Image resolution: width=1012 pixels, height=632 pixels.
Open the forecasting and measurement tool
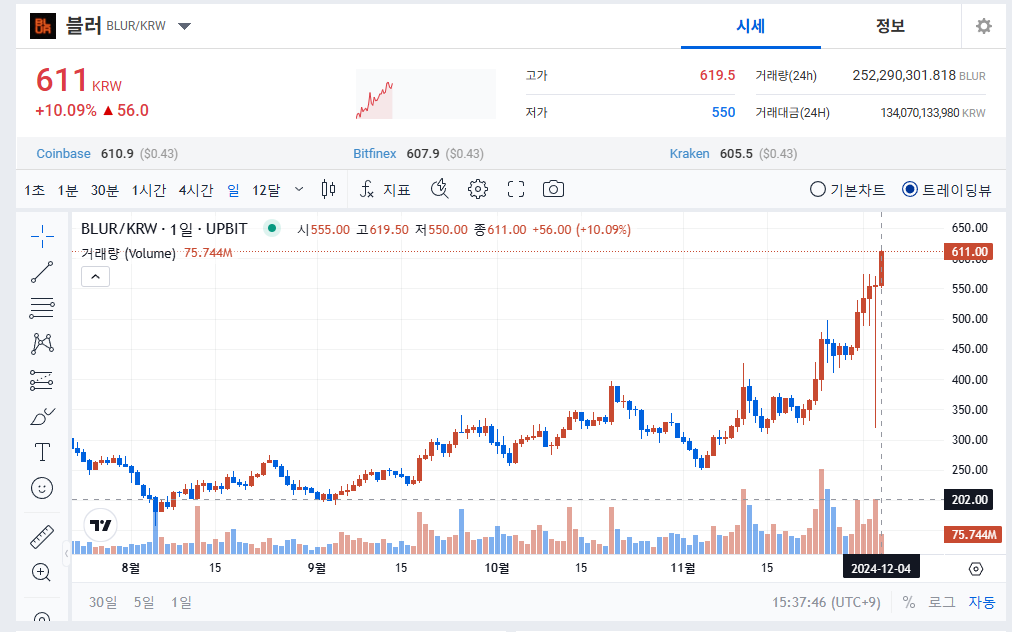click(x=42, y=380)
